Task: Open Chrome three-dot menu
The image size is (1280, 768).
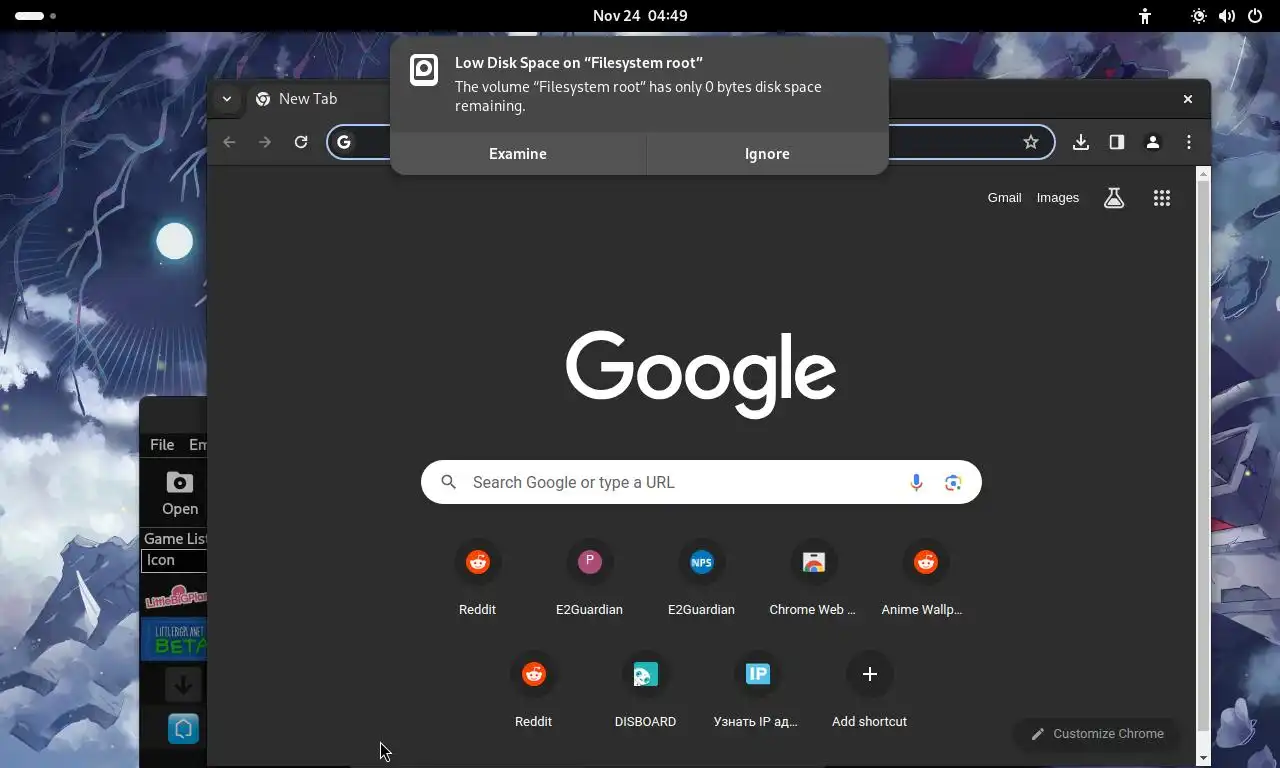Action: tap(1189, 142)
